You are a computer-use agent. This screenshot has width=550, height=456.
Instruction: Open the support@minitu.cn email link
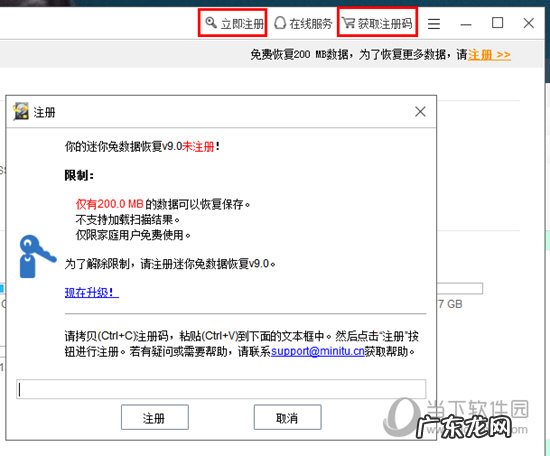[318, 351]
